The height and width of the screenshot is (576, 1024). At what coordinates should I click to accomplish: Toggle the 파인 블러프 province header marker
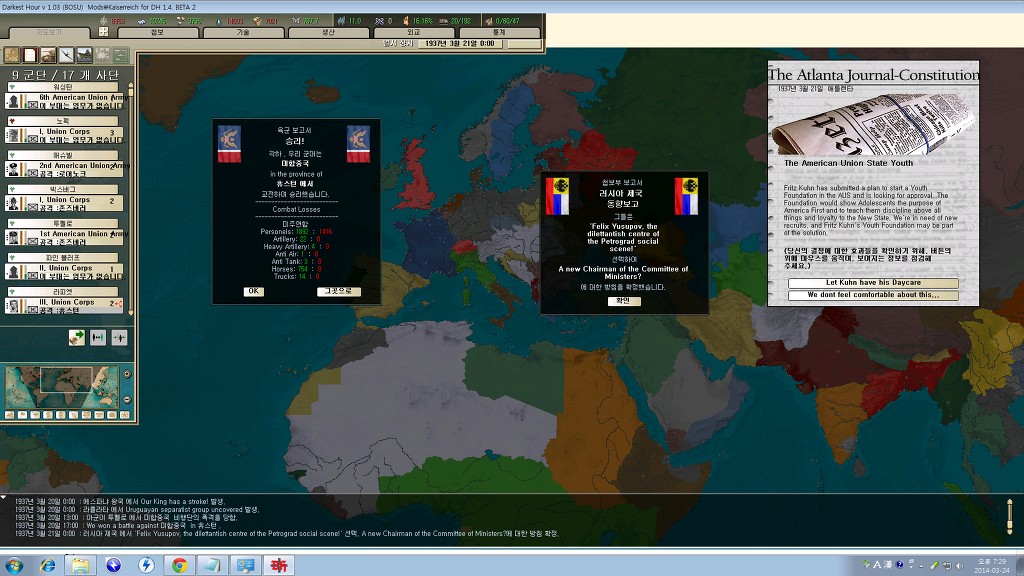(12, 258)
